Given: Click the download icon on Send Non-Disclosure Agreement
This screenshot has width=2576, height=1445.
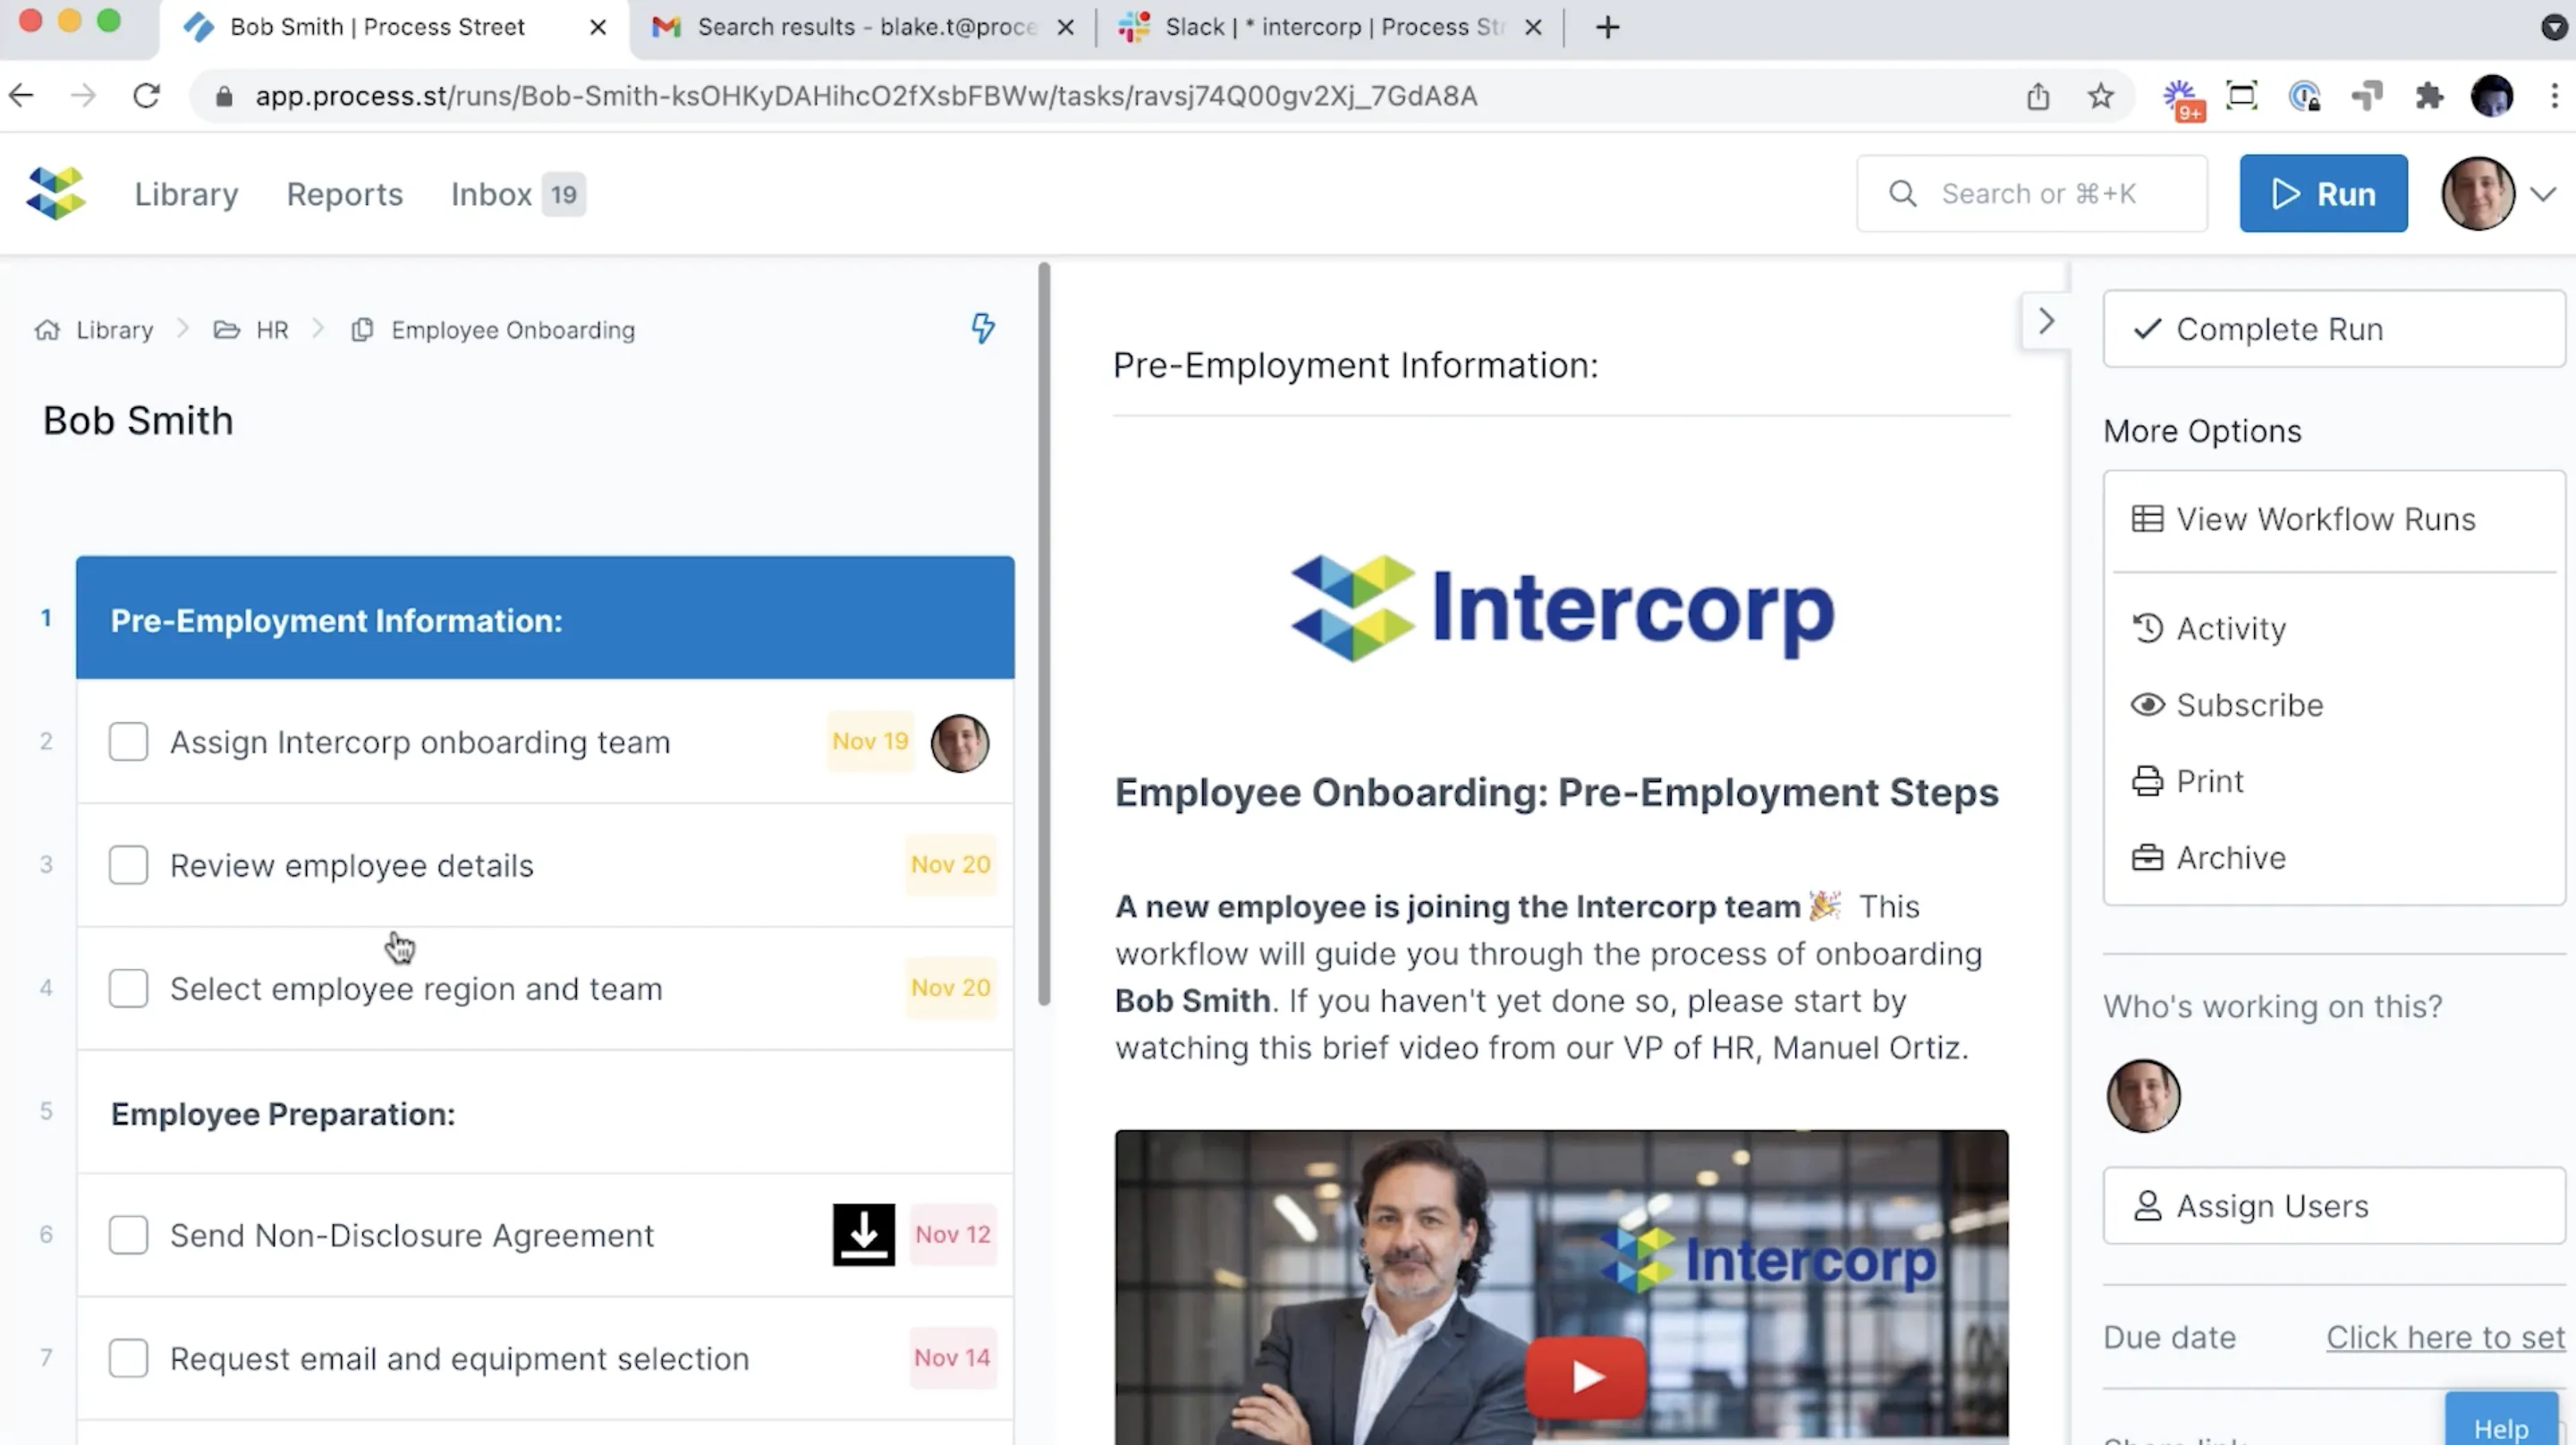Looking at the screenshot, I should coord(864,1234).
